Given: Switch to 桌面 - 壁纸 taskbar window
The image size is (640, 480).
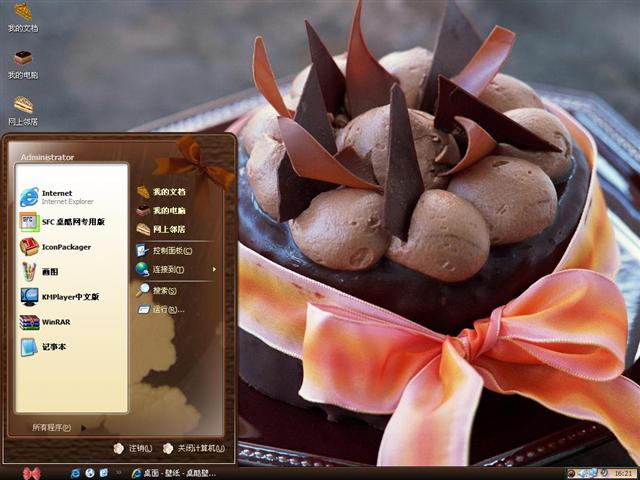Looking at the screenshot, I should tap(174, 473).
